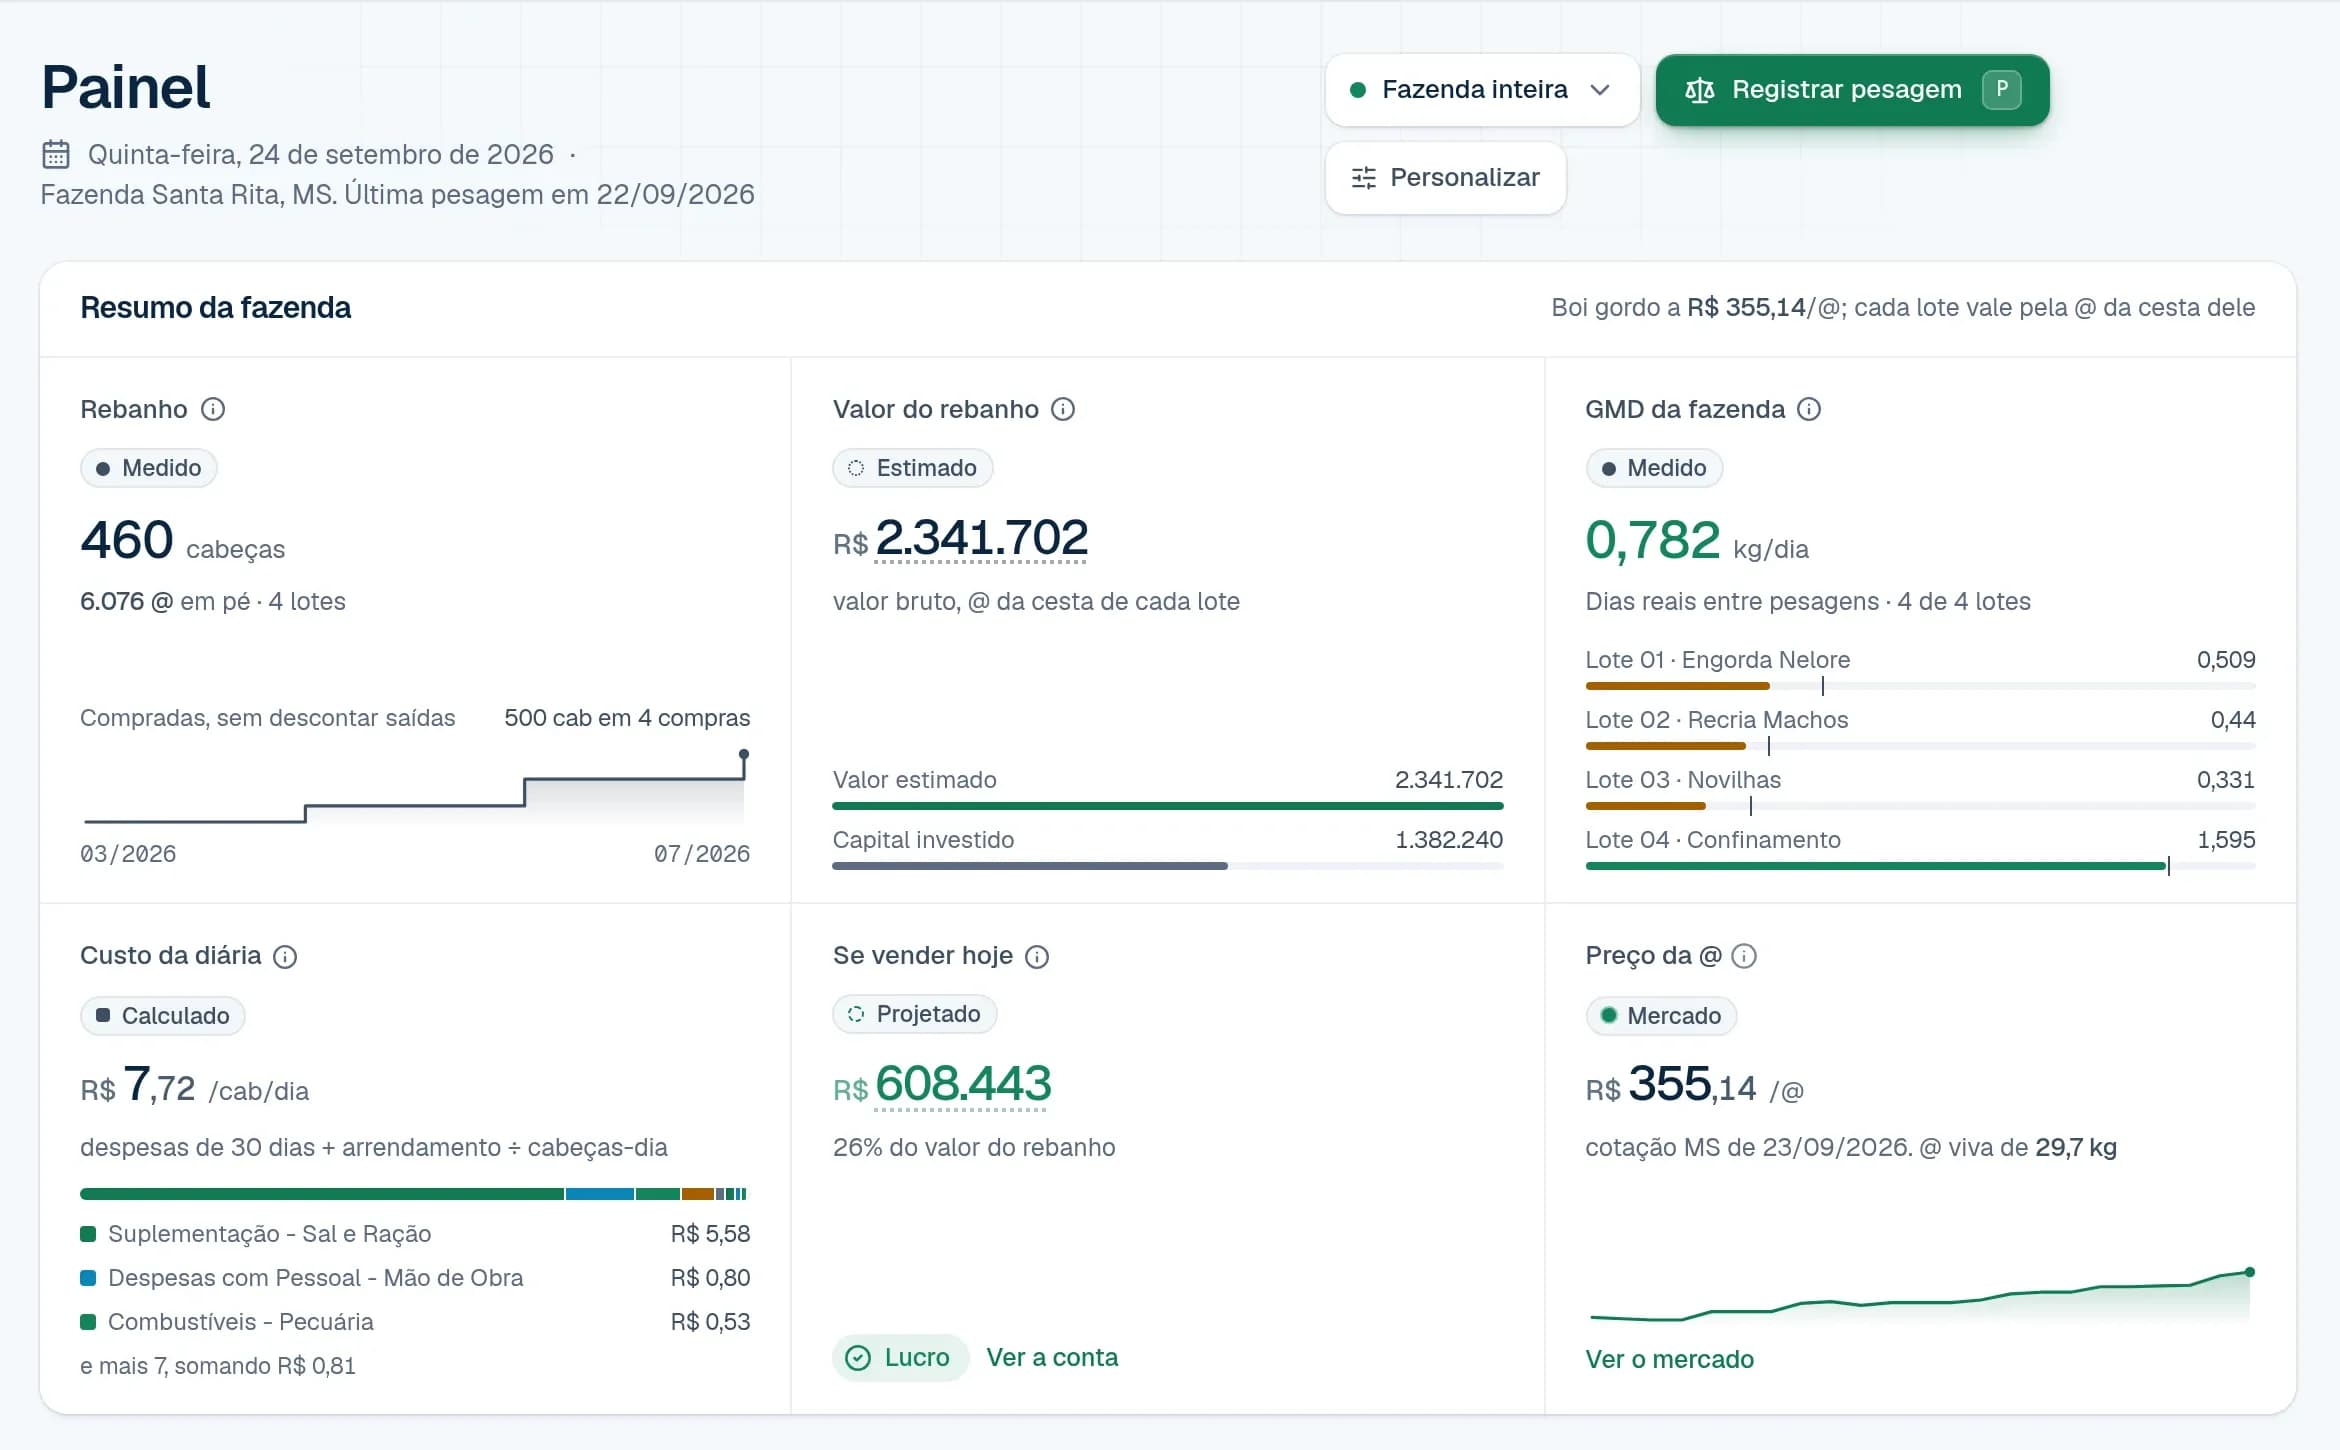Follow the Ver o mercado link
Screen dimensions: 2340x1450
point(1669,1360)
